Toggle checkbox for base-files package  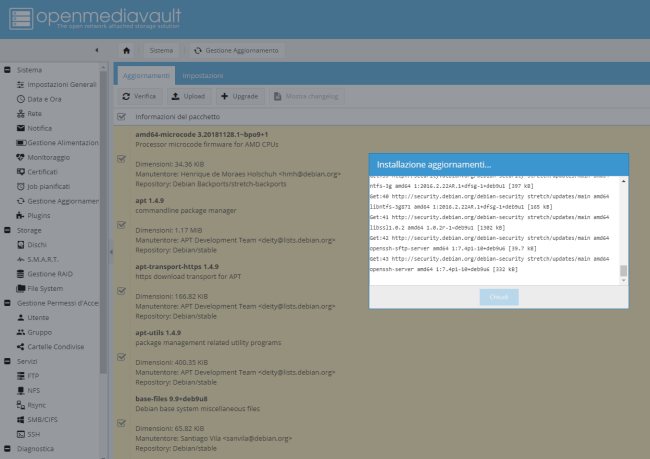tap(121, 423)
